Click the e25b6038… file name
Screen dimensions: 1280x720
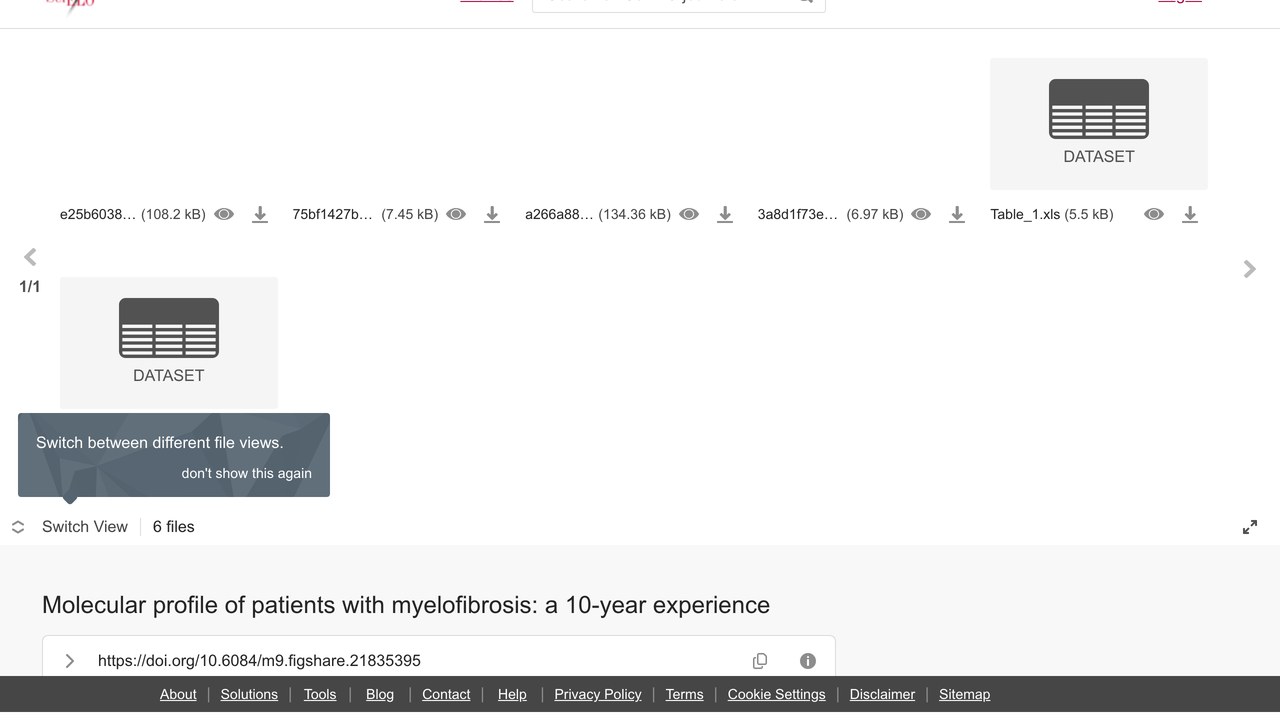97,214
